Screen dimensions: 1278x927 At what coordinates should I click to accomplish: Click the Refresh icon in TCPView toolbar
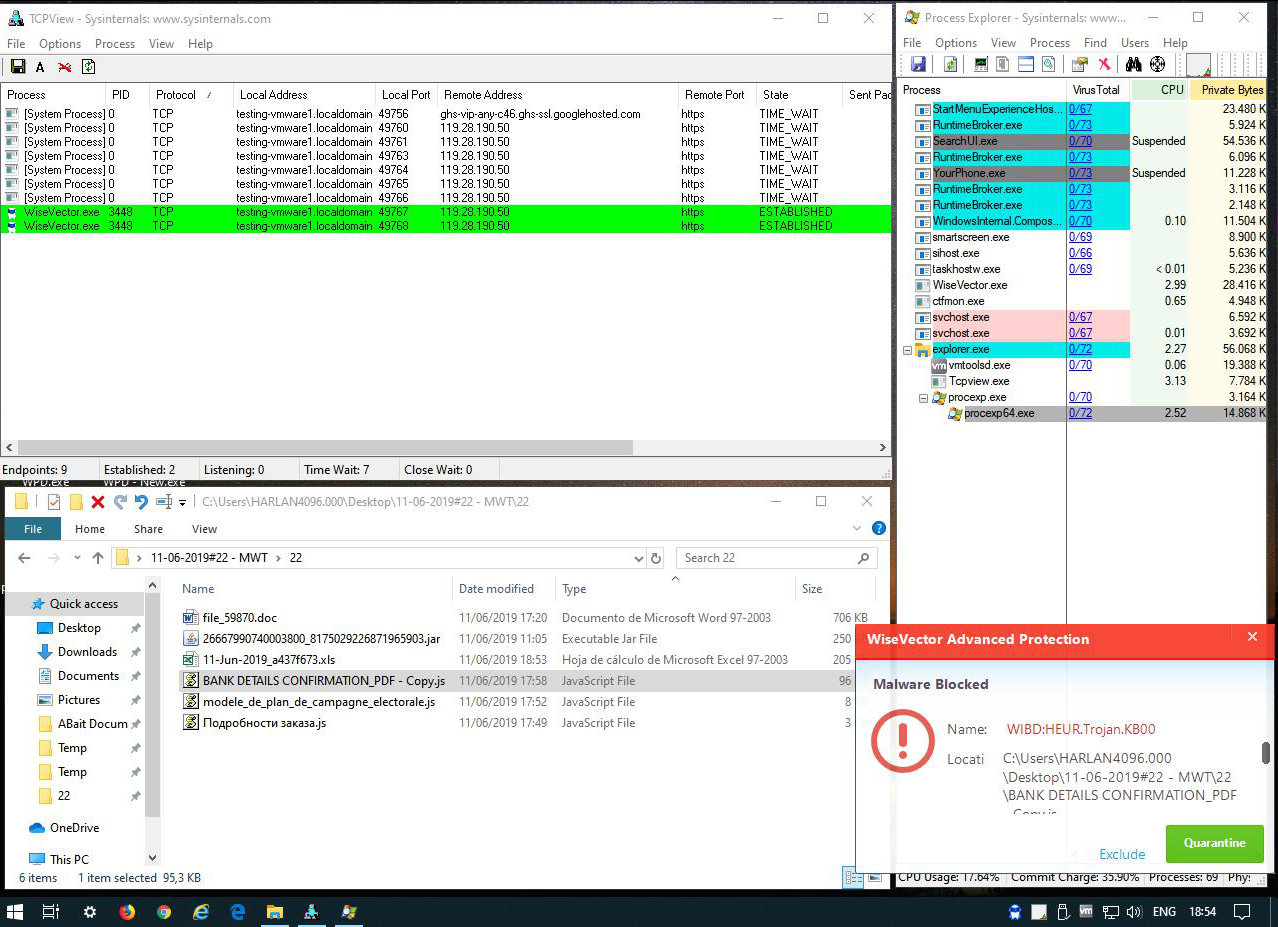(88, 67)
